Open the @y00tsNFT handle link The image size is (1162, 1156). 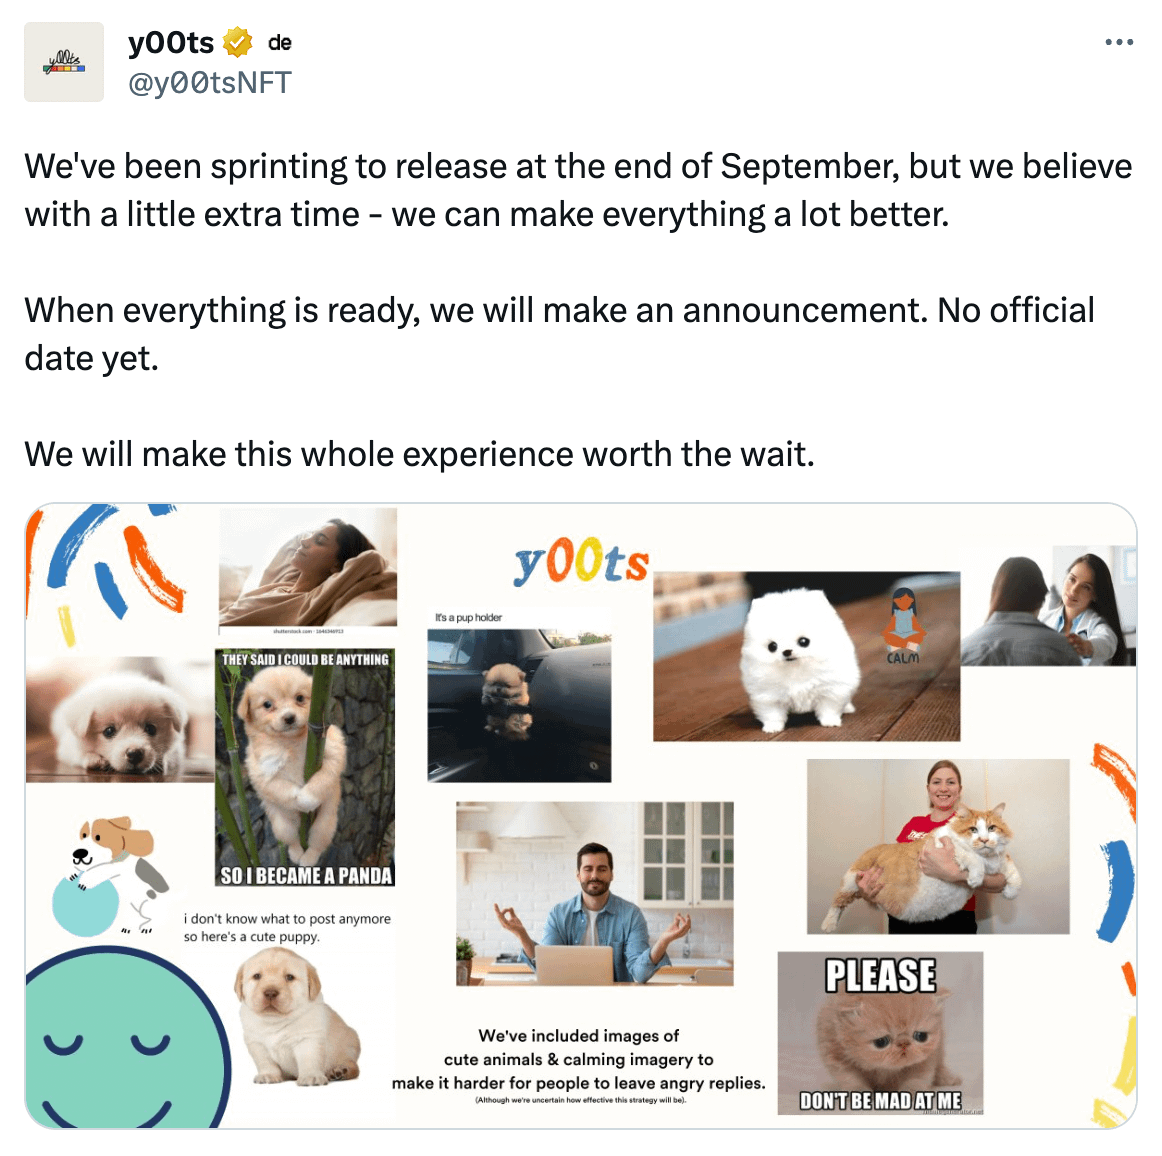pyautogui.click(x=210, y=82)
